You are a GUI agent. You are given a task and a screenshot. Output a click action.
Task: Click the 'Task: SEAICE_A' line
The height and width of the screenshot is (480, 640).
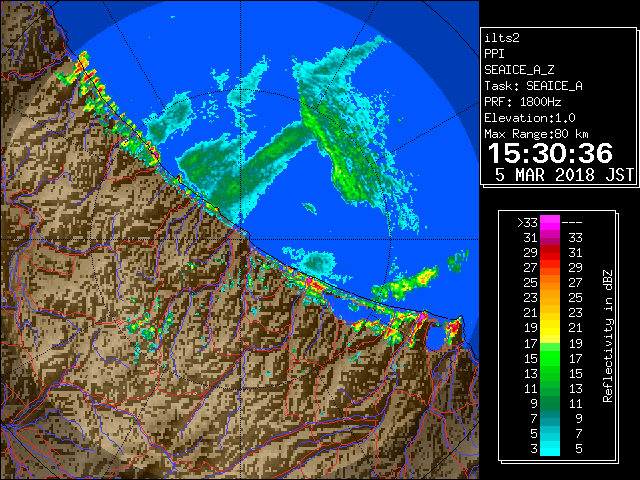533,86
